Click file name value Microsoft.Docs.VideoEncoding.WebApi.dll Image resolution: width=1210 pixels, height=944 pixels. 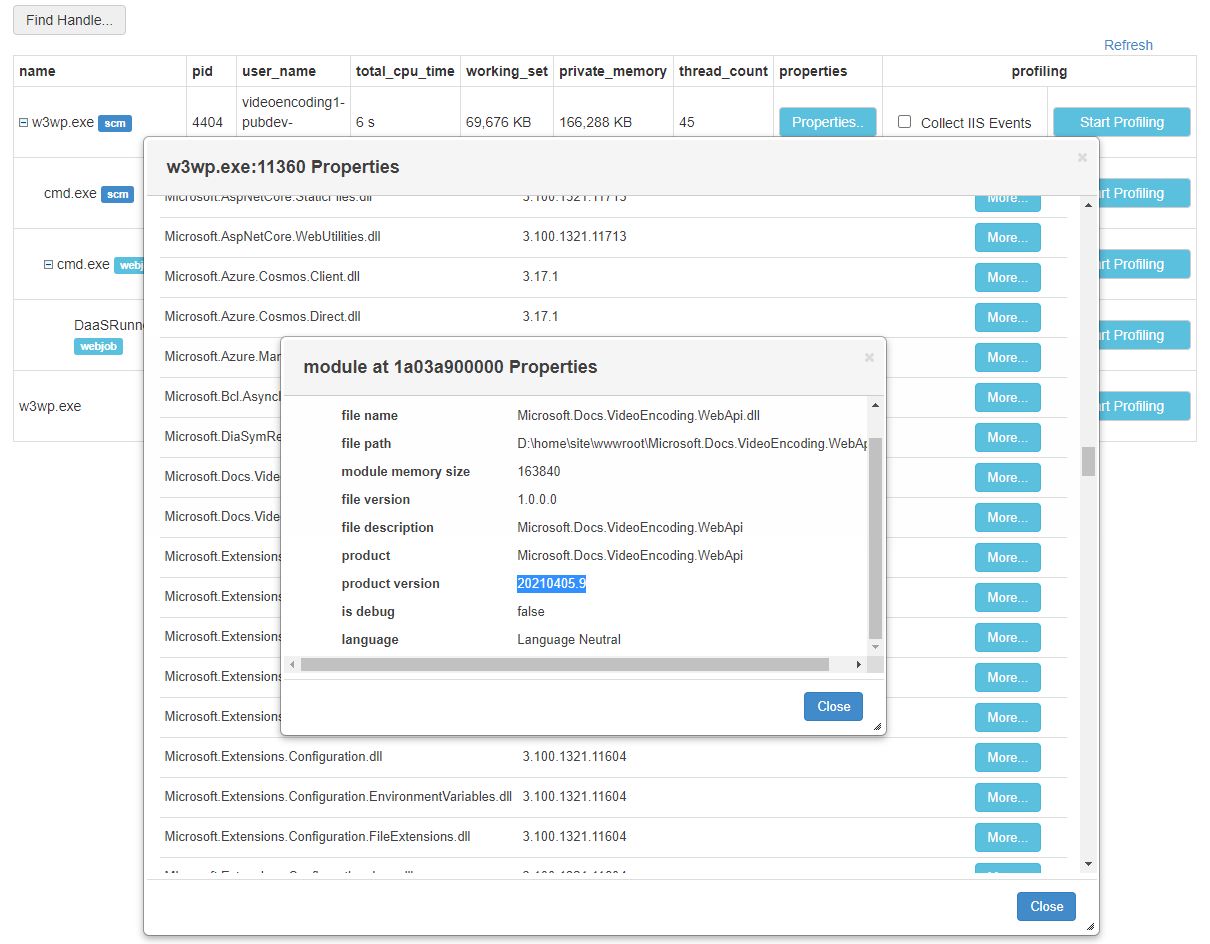638,415
